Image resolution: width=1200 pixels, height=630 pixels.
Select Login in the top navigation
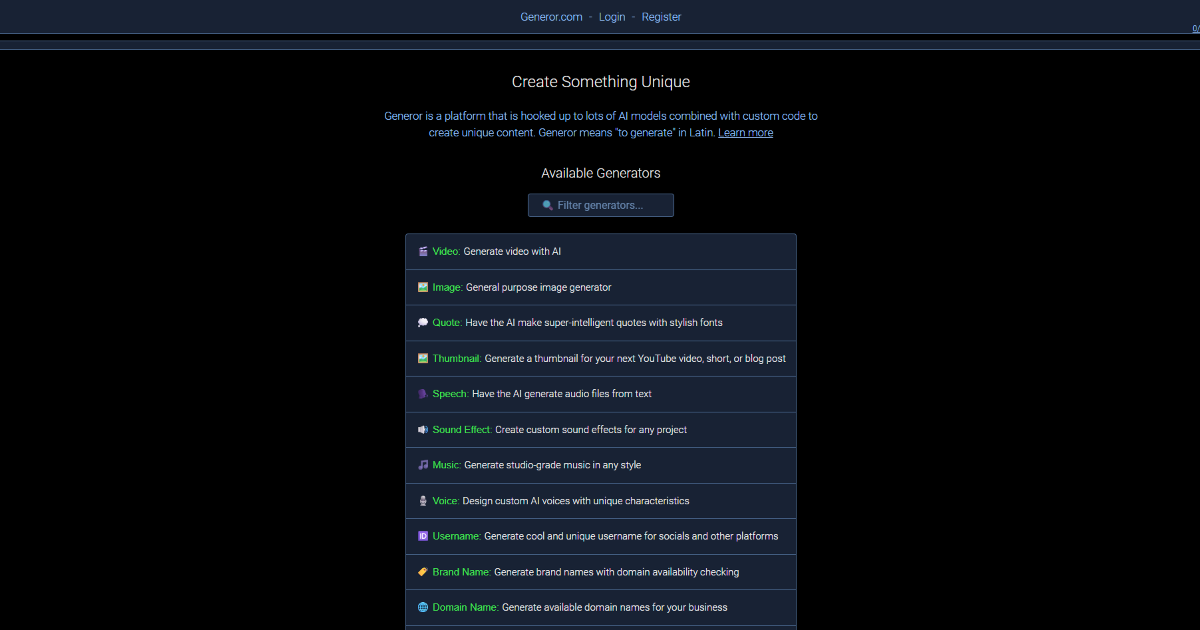pos(611,16)
